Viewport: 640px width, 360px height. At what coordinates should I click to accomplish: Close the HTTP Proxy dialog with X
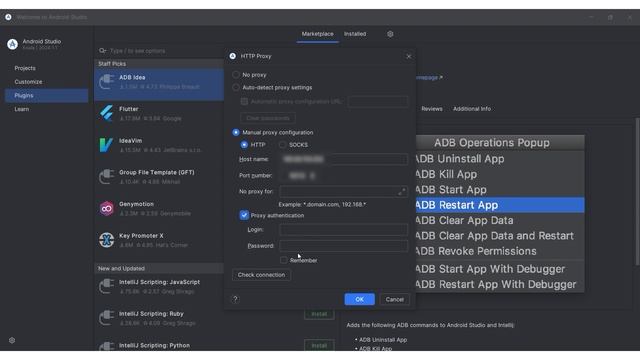409,56
